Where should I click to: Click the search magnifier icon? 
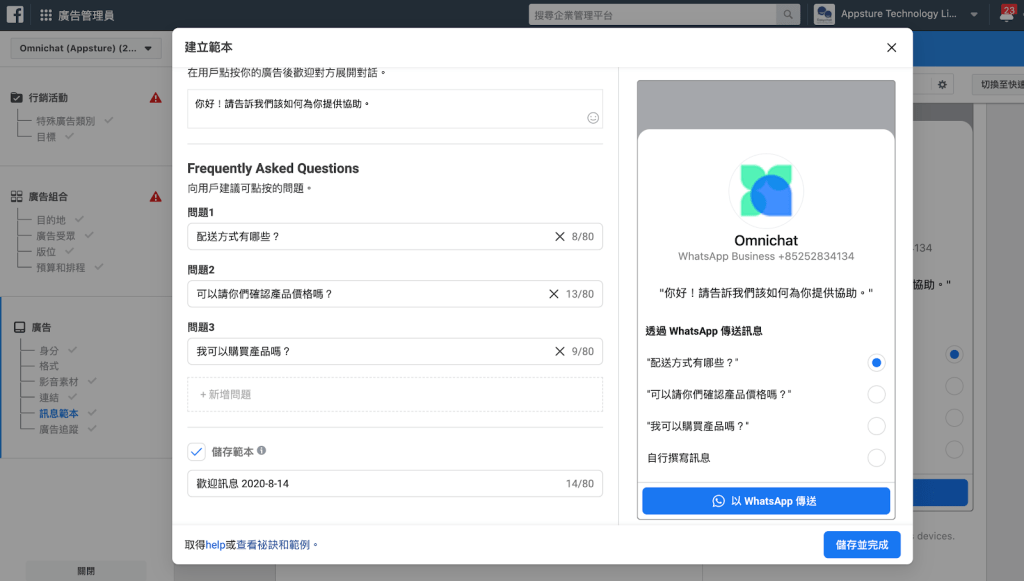[789, 15]
